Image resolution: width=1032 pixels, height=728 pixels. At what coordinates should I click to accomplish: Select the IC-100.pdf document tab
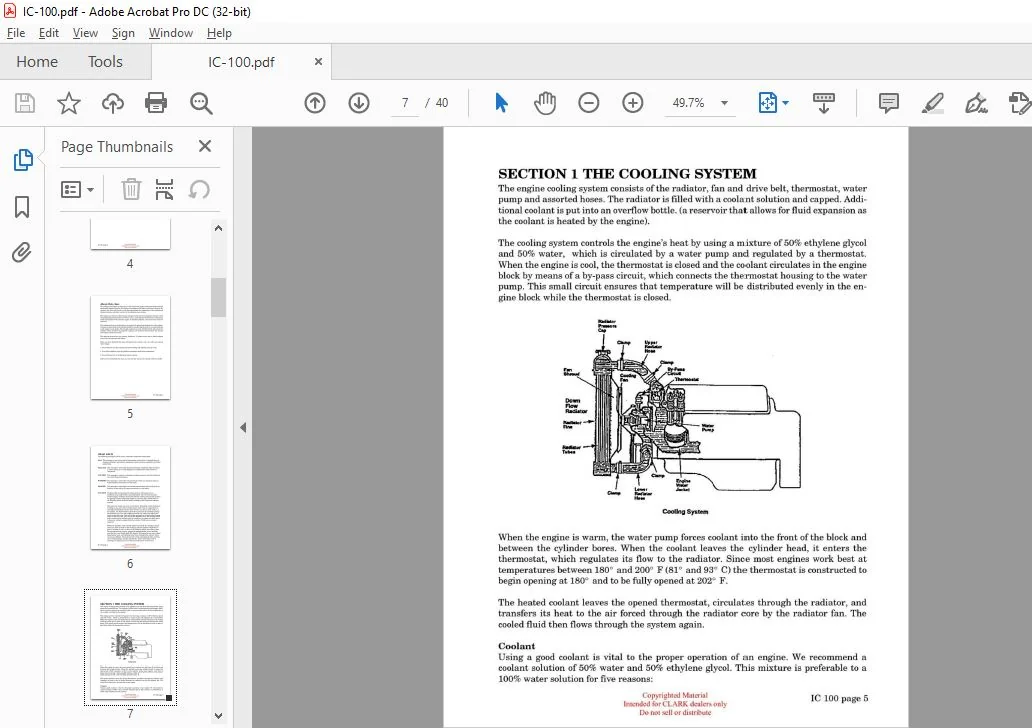tap(241, 62)
